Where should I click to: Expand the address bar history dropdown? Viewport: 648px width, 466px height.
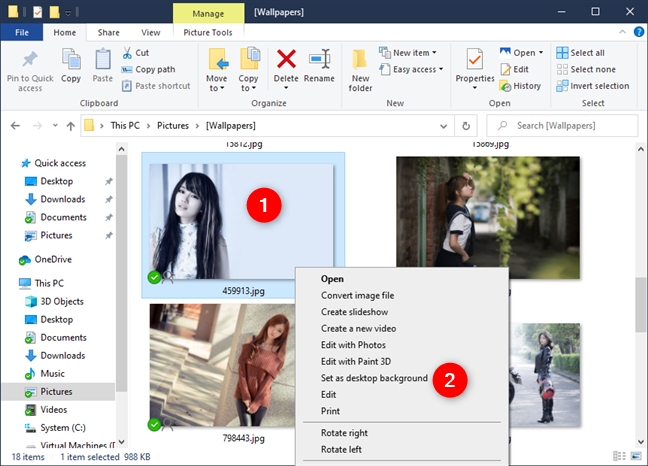tap(443, 126)
